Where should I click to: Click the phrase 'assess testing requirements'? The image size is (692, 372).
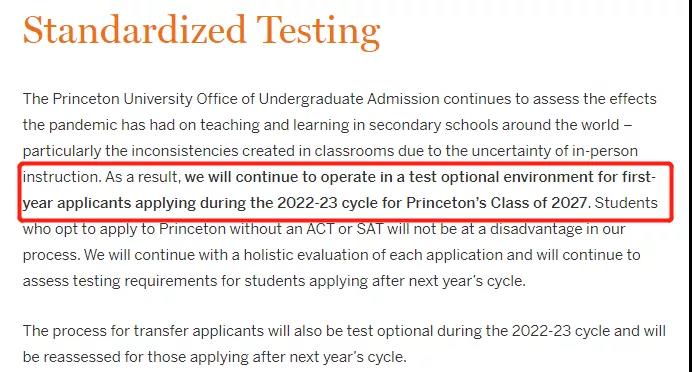[120, 281]
